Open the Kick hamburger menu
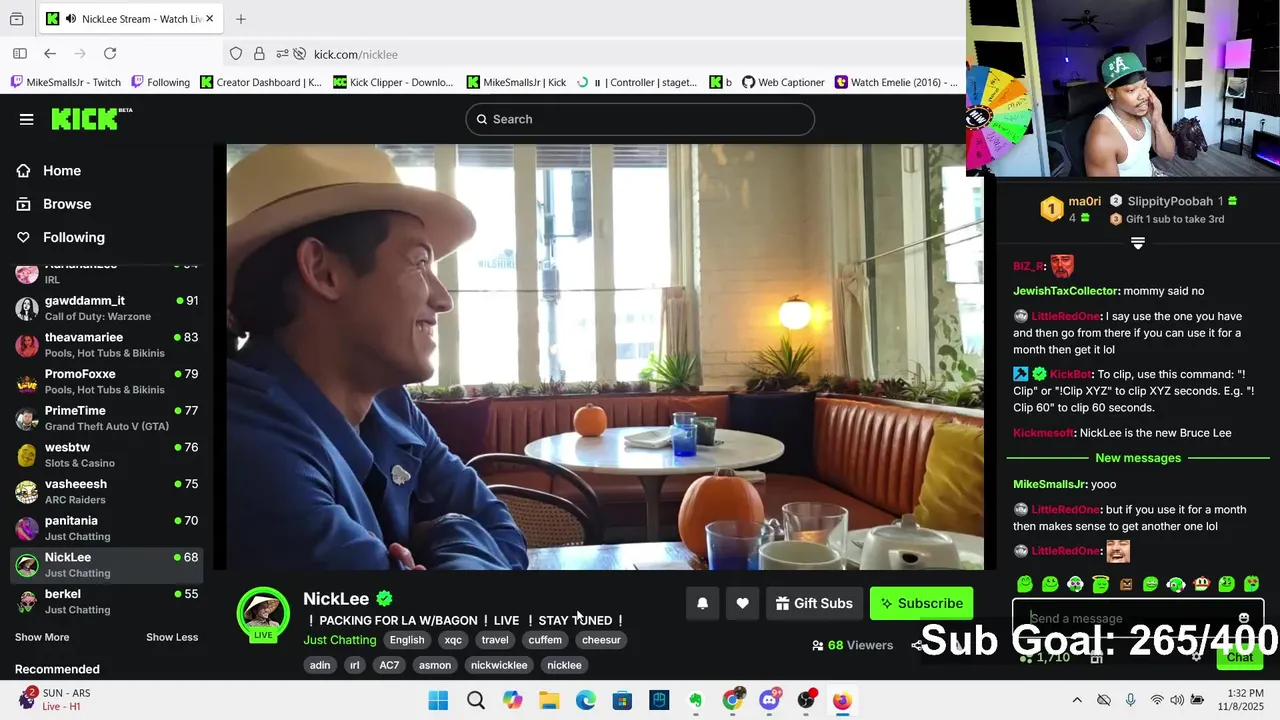This screenshot has width=1280, height=720. point(26,119)
